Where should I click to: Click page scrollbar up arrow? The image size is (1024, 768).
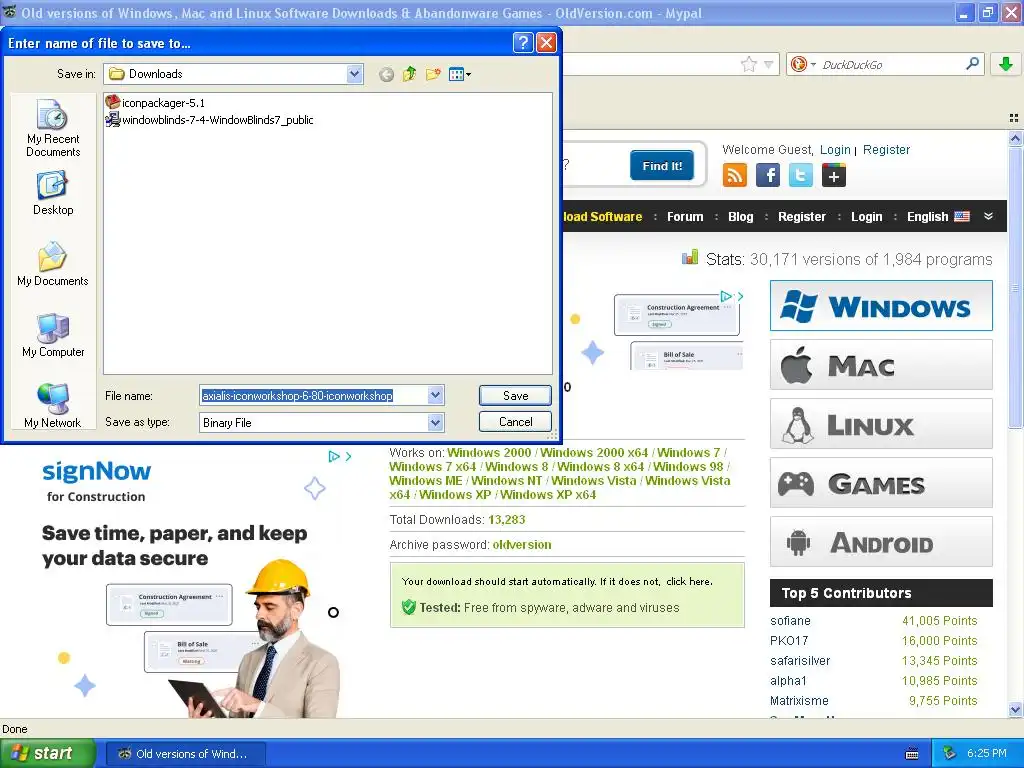(1015, 138)
